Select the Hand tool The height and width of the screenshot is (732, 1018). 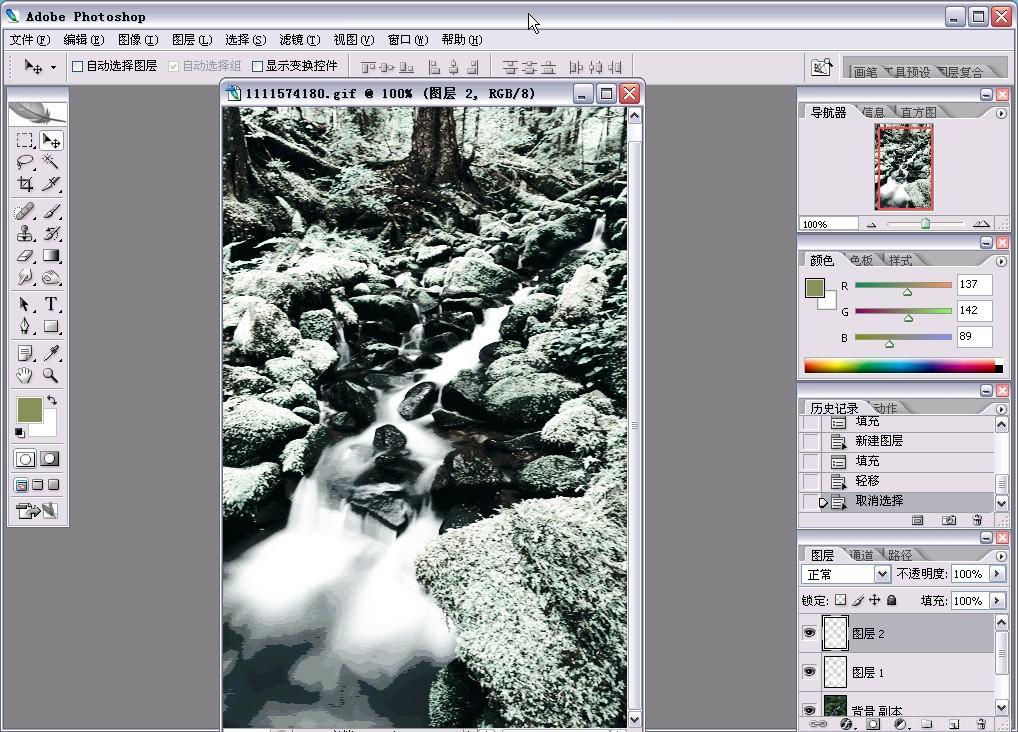pyautogui.click(x=25, y=375)
